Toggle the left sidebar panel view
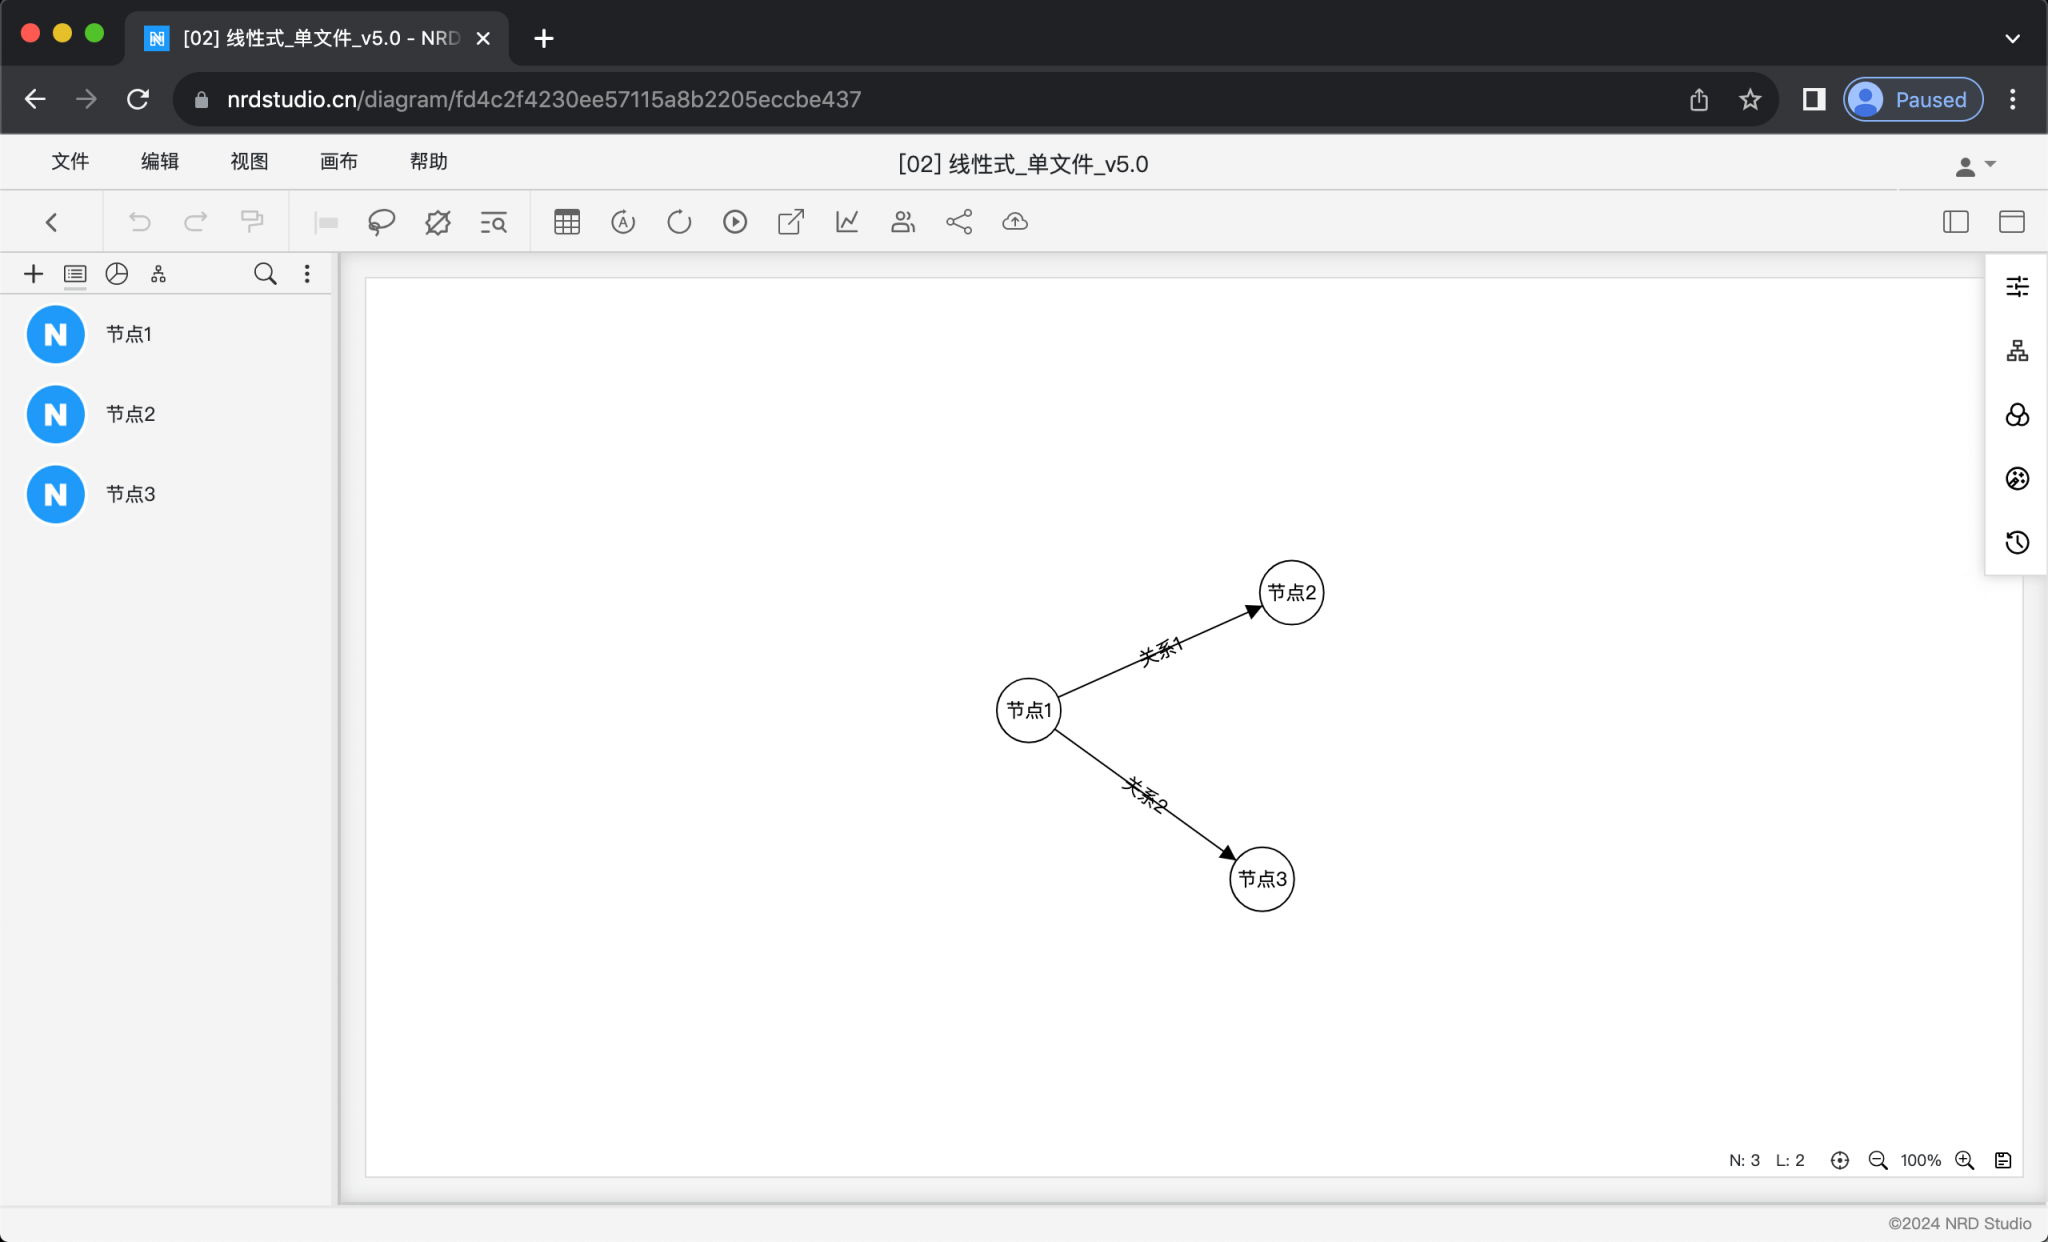The image size is (2048, 1242). pyautogui.click(x=1955, y=222)
